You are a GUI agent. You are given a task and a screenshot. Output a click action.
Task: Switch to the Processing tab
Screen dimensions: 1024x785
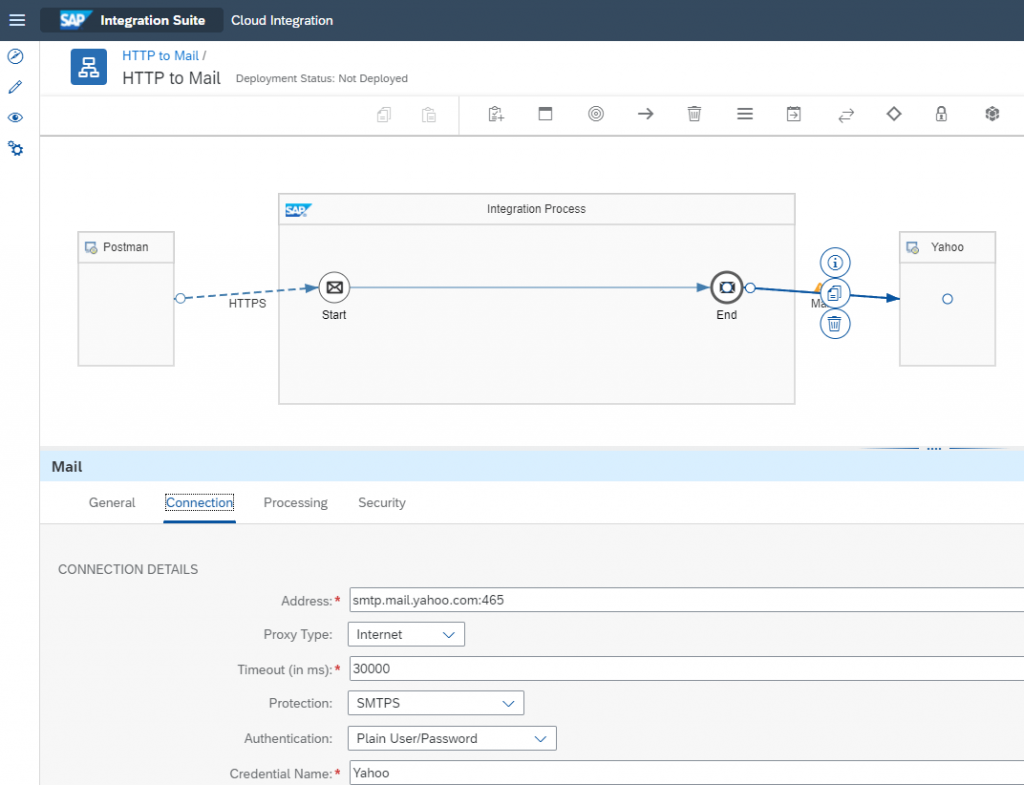coord(295,502)
